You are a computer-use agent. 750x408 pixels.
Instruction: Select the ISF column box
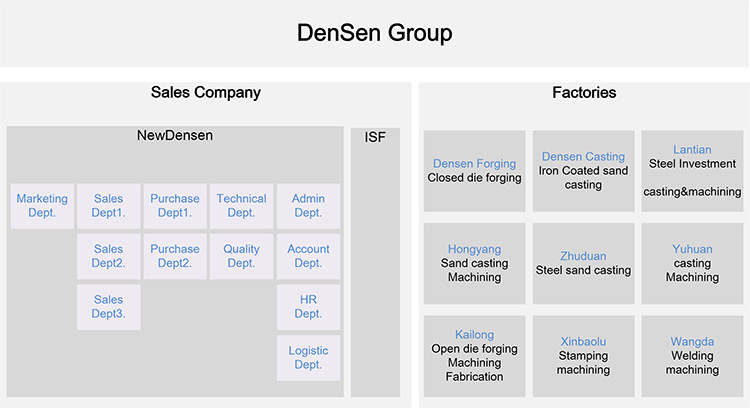pos(375,260)
